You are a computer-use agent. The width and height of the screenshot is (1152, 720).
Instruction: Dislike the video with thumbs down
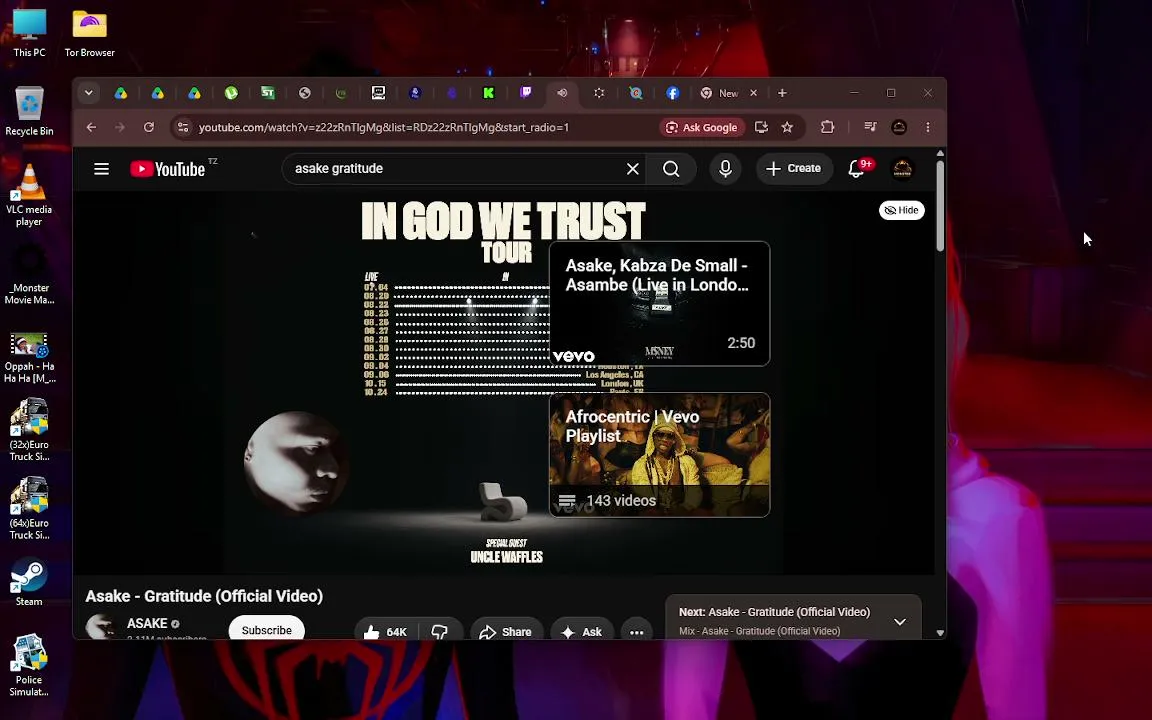coord(439,632)
